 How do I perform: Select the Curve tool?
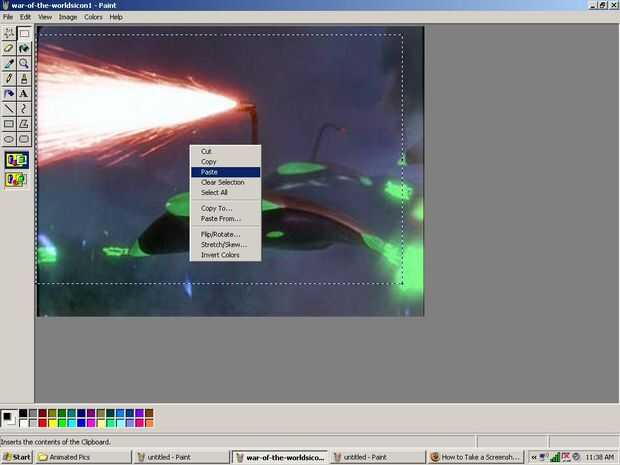click(x=24, y=109)
